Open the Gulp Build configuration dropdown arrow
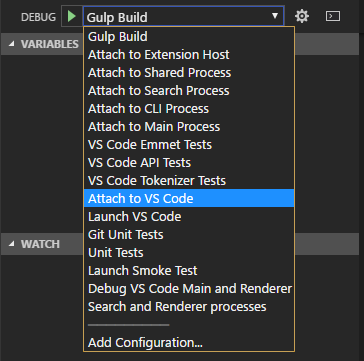This screenshot has height=361, width=364. [275, 16]
